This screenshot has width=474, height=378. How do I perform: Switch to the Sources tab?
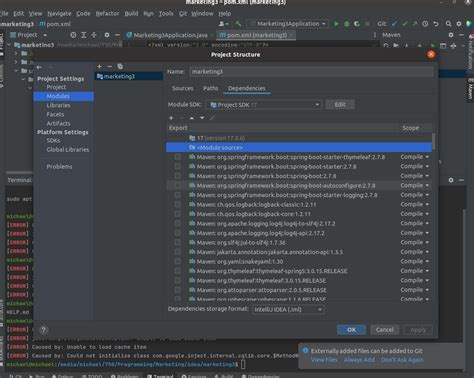coord(183,88)
